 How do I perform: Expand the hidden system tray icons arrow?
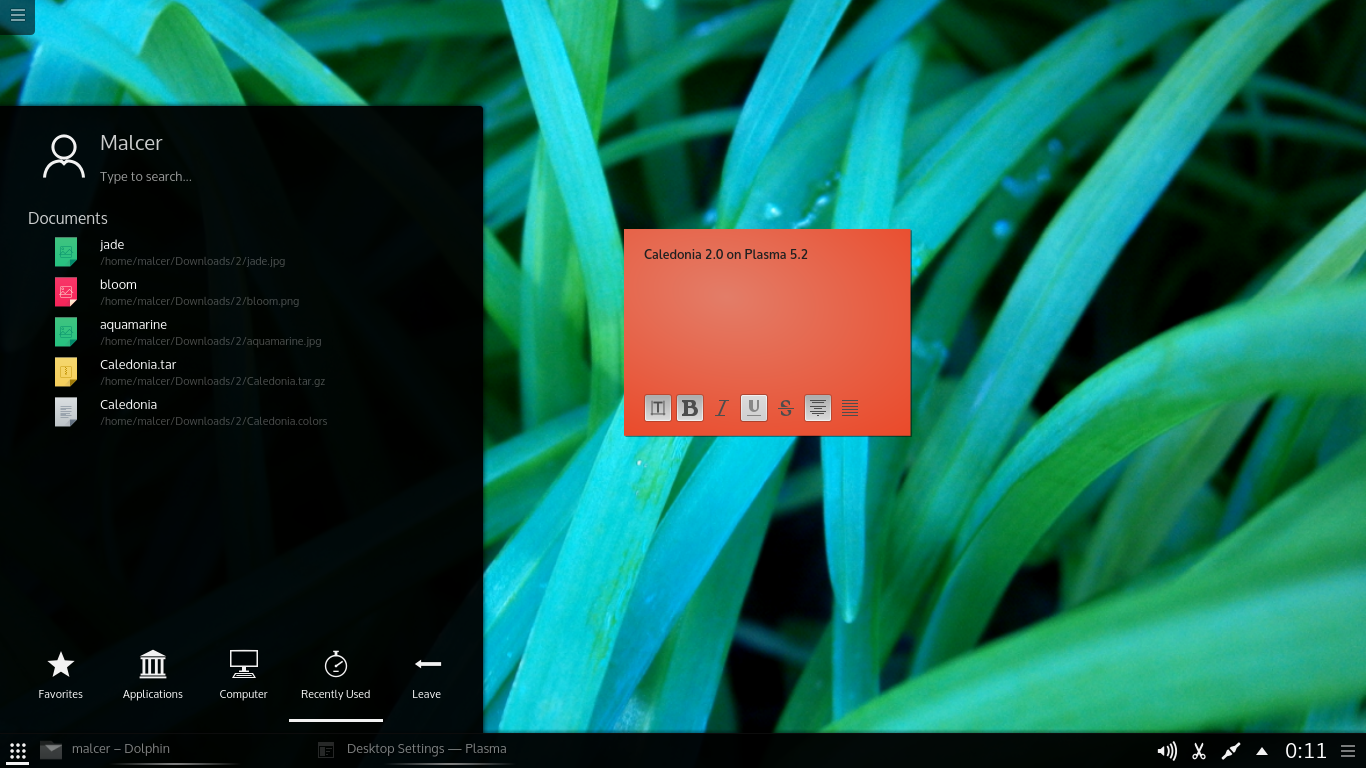click(x=1262, y=751)
